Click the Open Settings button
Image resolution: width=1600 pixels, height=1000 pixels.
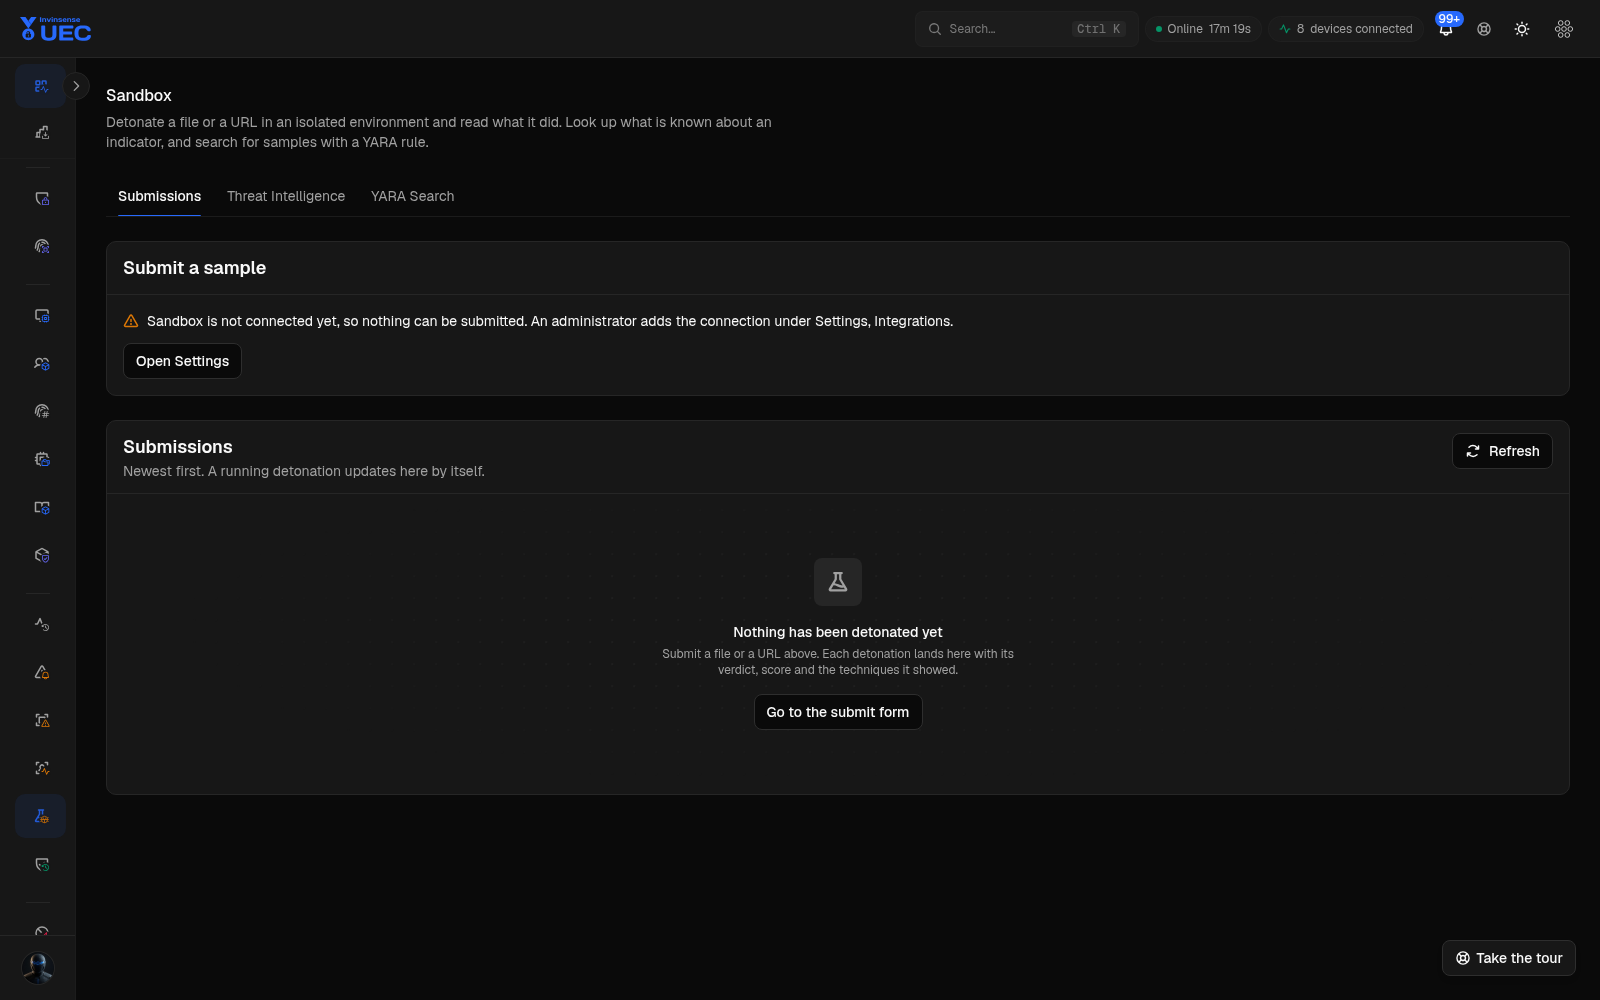tap(182, 361)
